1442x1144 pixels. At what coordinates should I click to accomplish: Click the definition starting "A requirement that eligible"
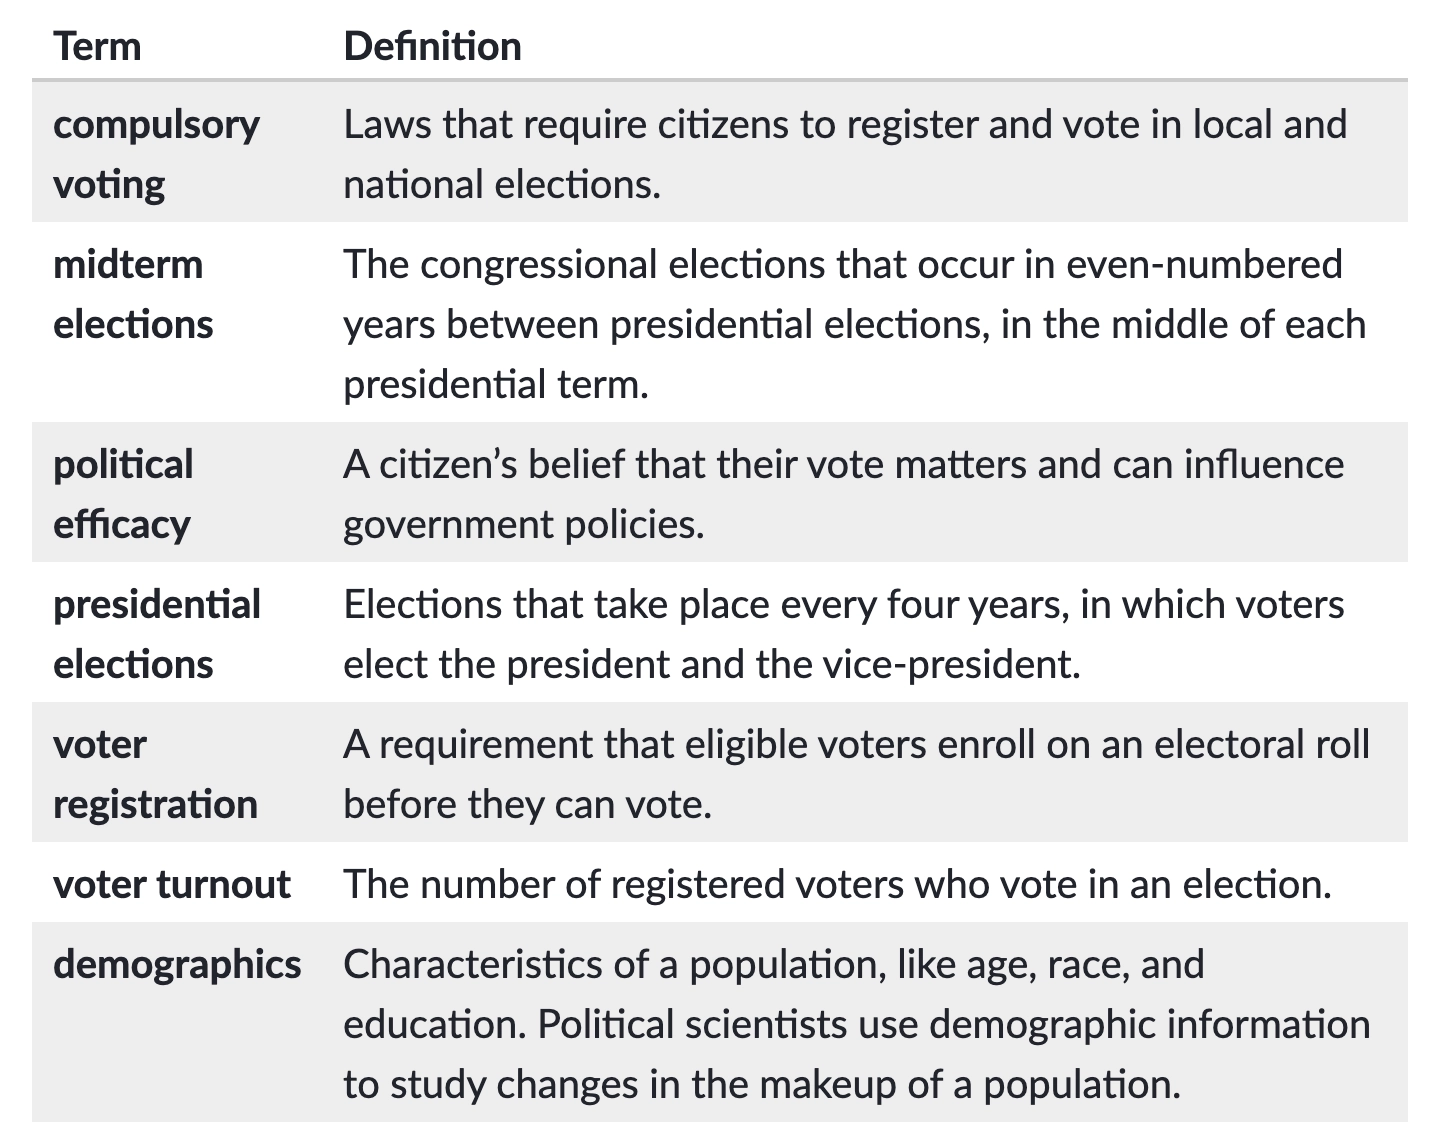[855, 774]
